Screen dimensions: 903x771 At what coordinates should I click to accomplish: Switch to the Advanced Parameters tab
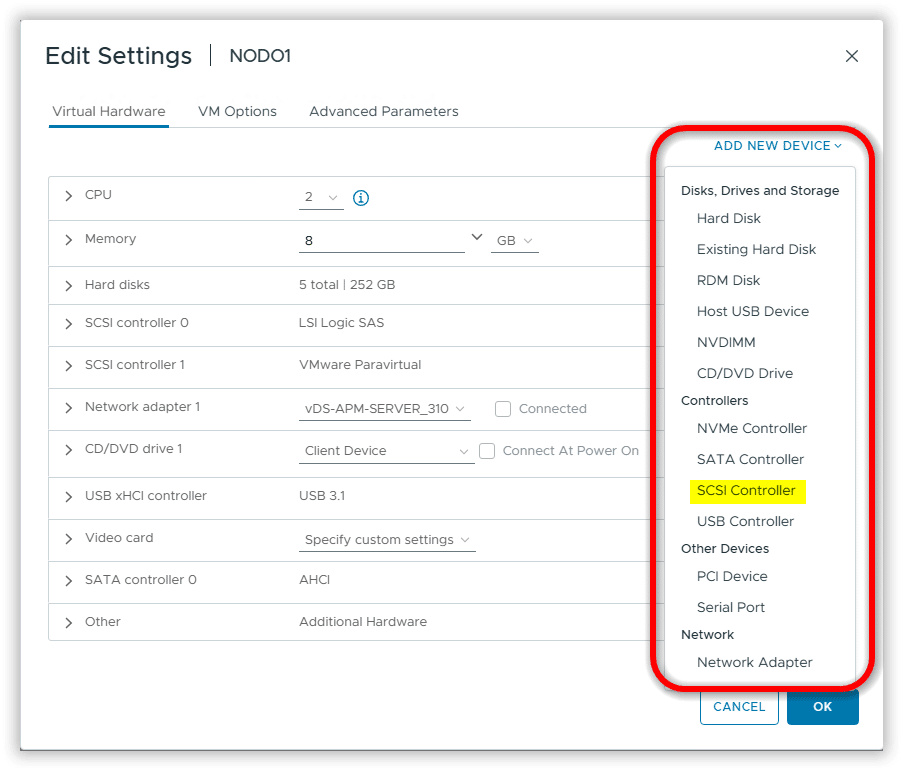click(x=383, y=112)
